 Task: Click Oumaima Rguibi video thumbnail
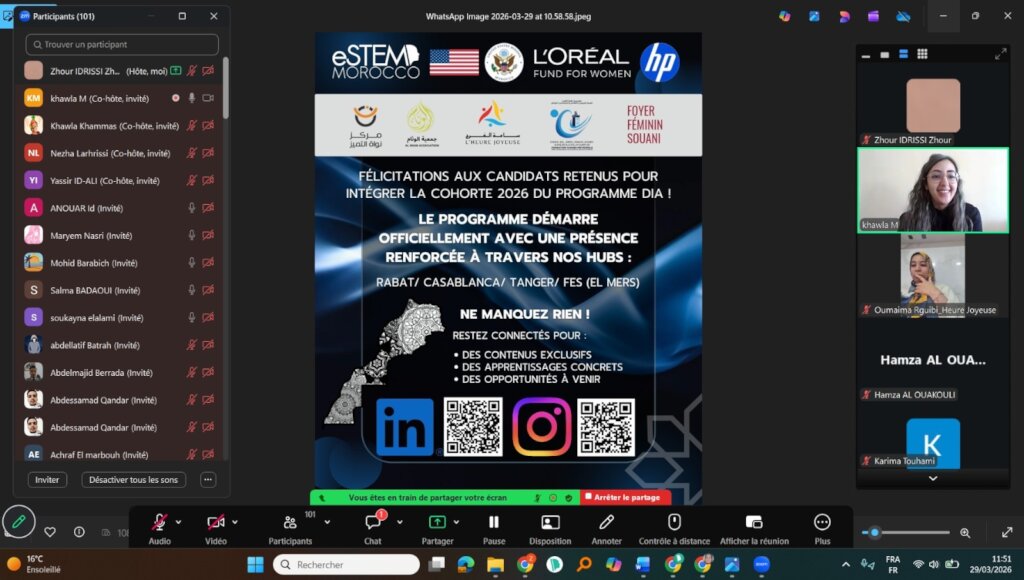point(933,275)
